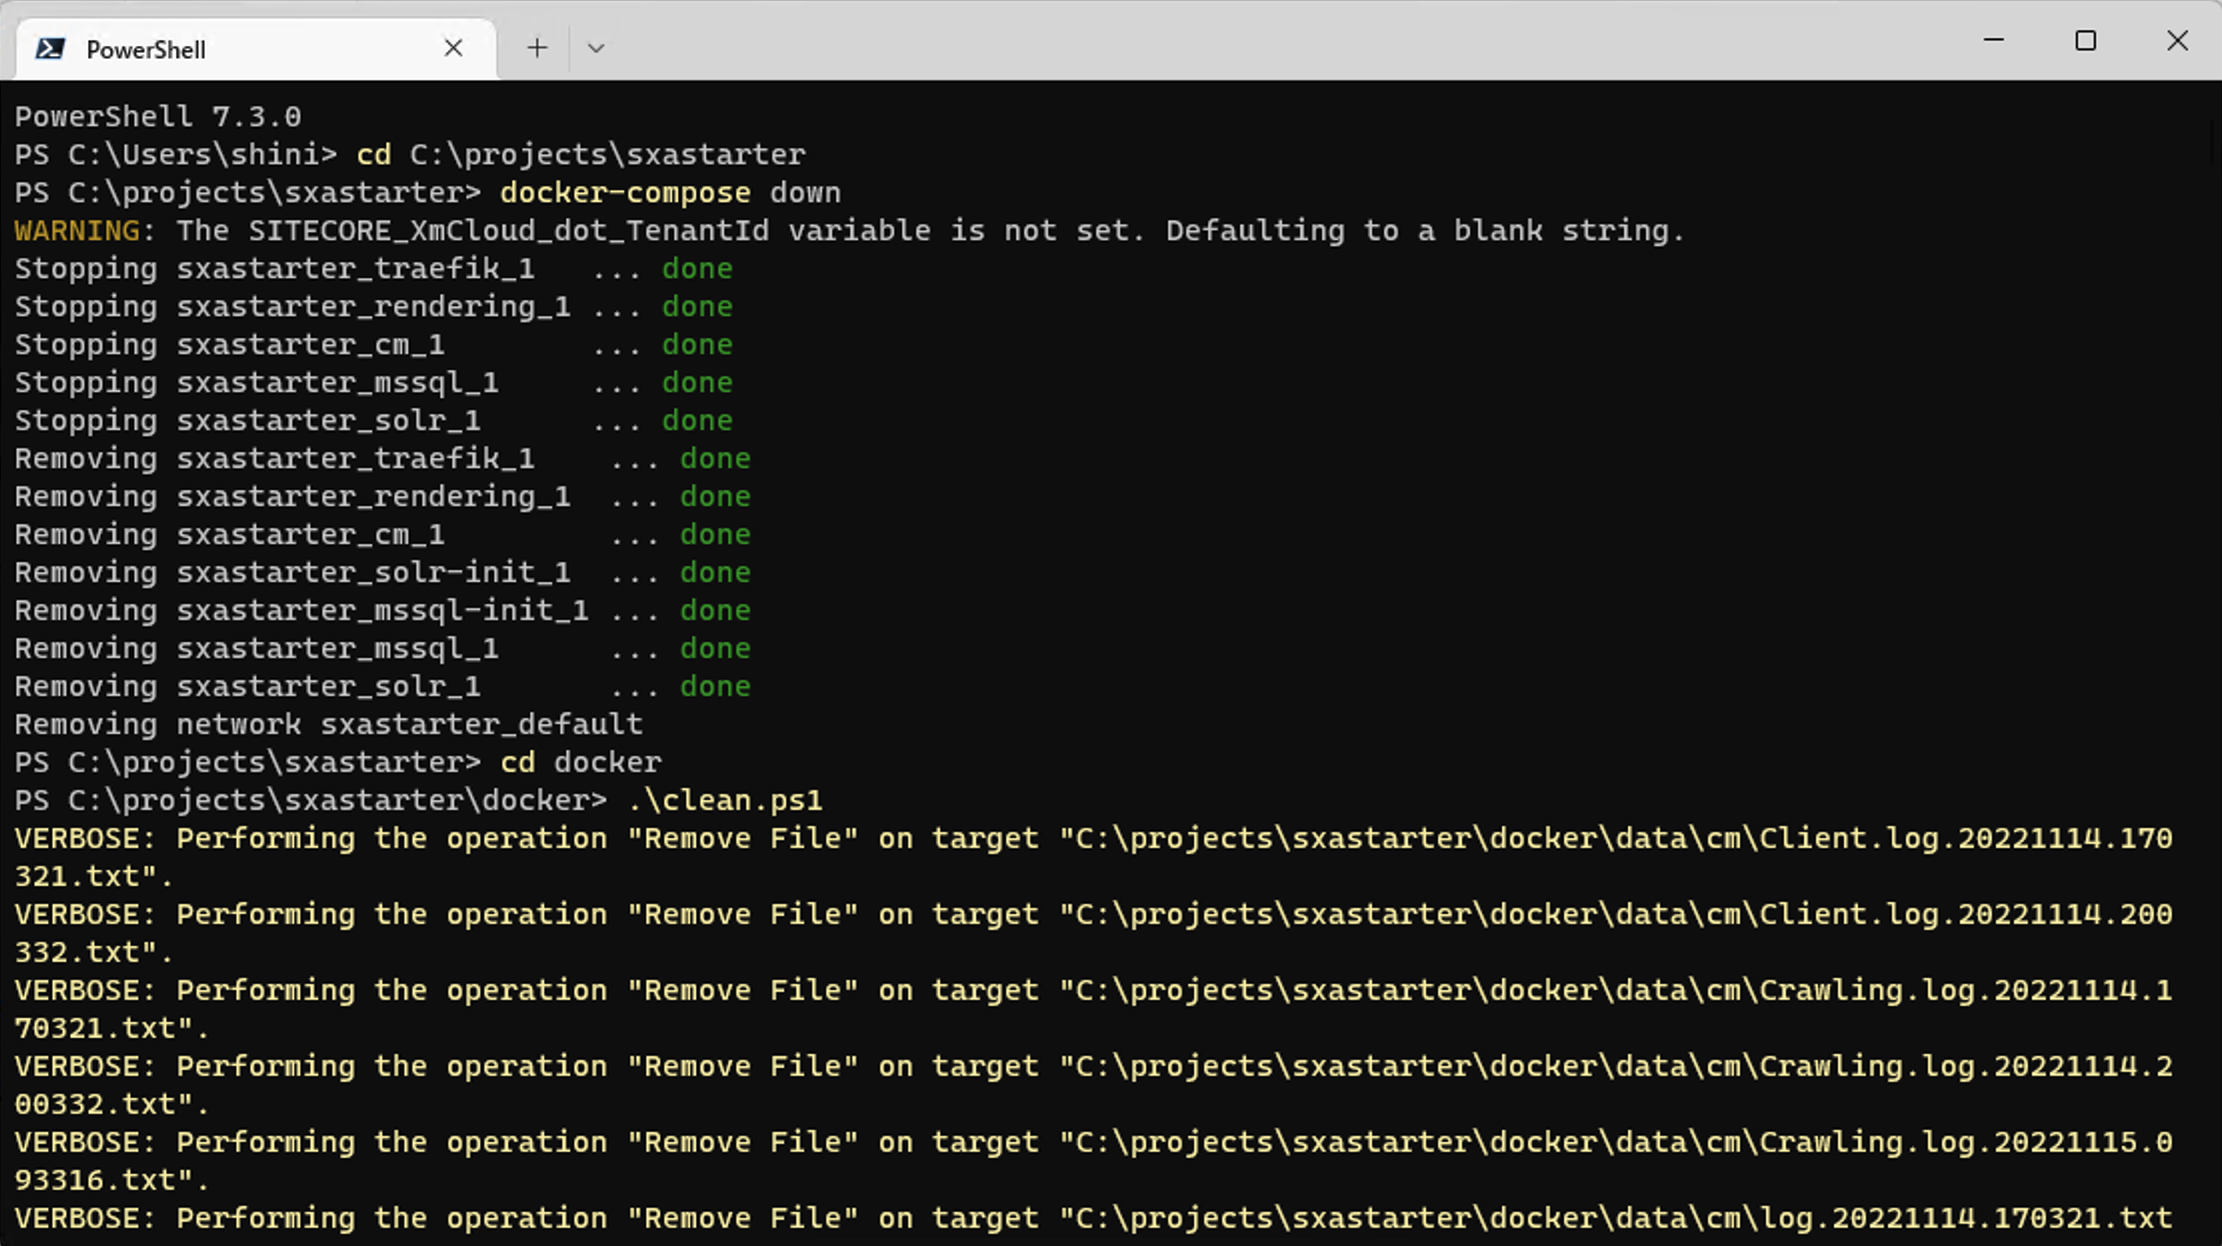Image resolution: width=2222 pixels, height=1246 pixels.
Task: Click the '.\clean.ps1' command
Action: [725, 801]
